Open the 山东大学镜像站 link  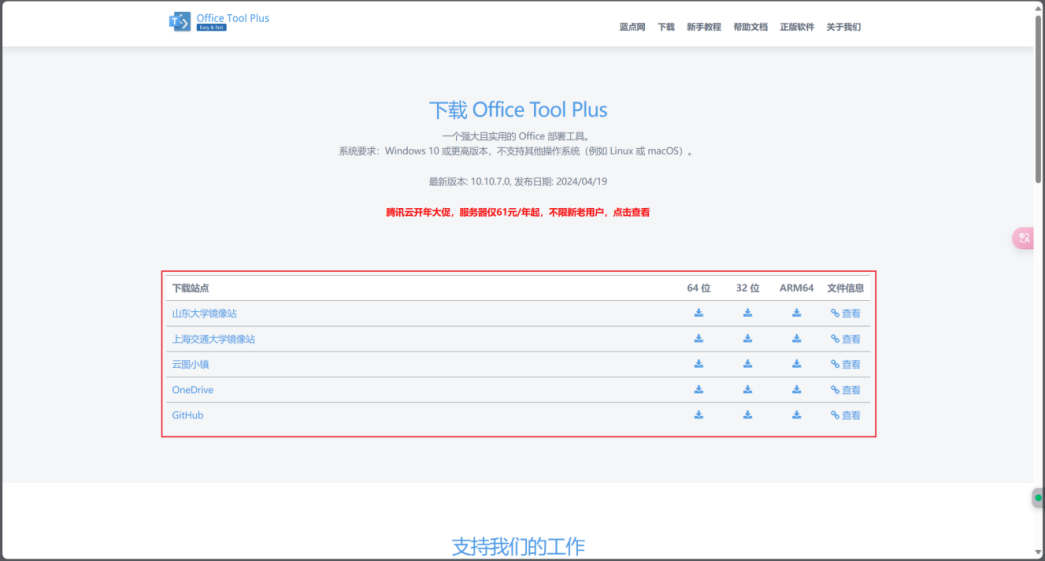click(x=204, y=314)
